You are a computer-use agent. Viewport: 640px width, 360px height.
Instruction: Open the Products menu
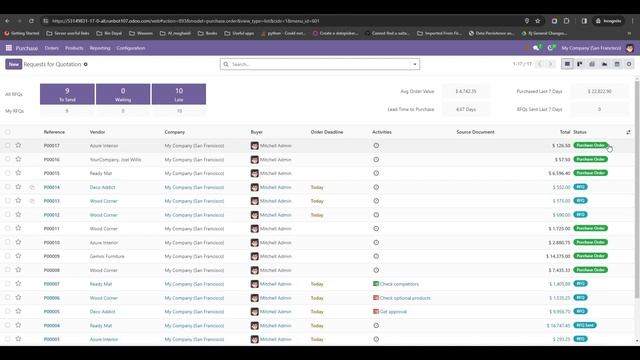tap(74, 48)
